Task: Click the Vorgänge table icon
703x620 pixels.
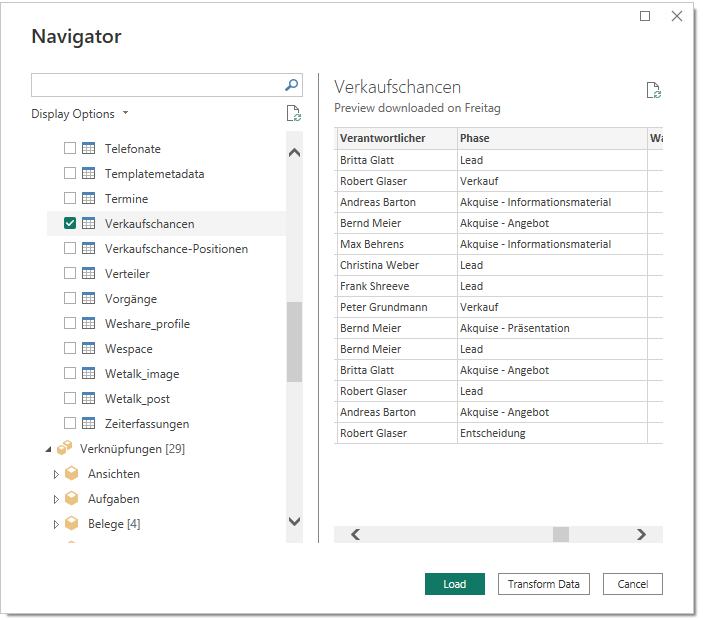Action: (89, 298)
